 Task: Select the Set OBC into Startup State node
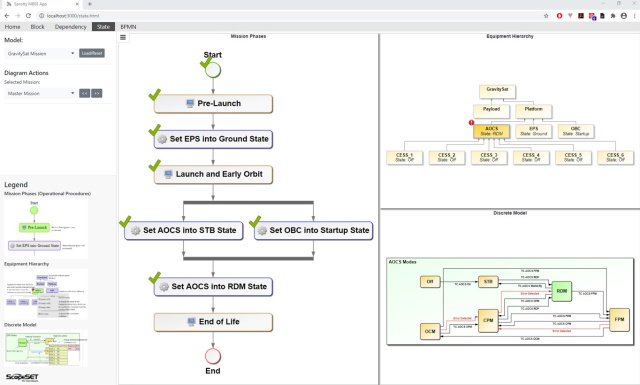click(313, 231)
